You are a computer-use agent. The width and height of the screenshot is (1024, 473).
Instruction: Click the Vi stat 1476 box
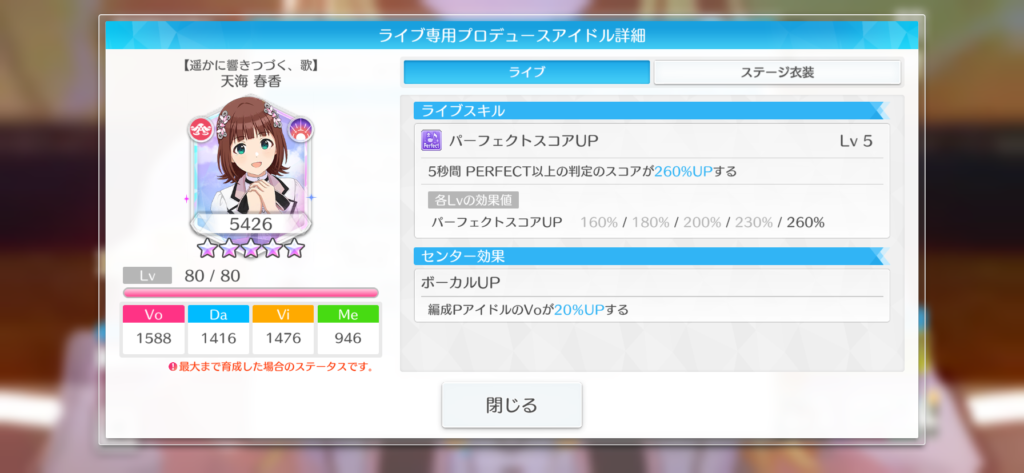(283, 330)
